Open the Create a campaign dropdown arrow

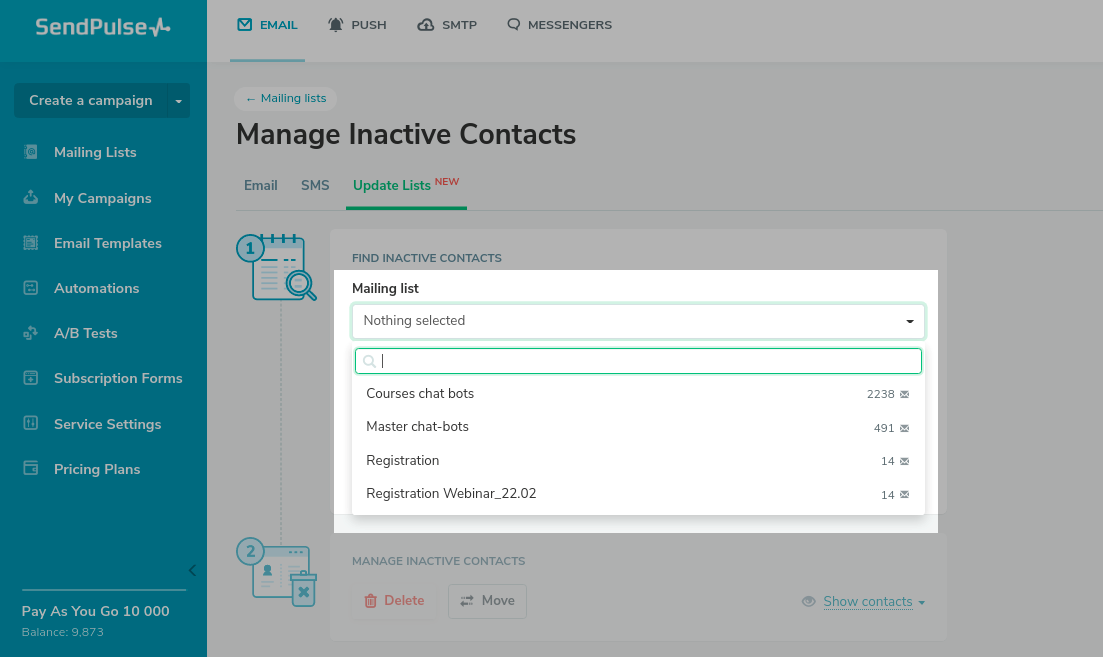(x=178, y=101)
